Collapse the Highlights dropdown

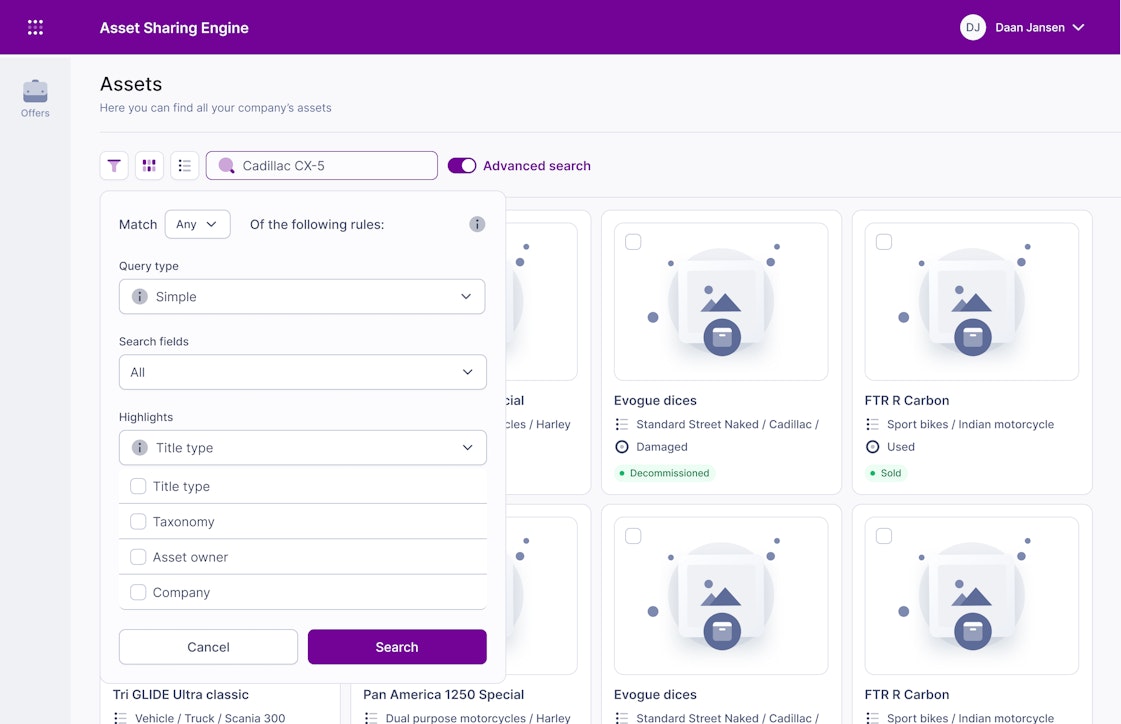[x=302, y=447]
